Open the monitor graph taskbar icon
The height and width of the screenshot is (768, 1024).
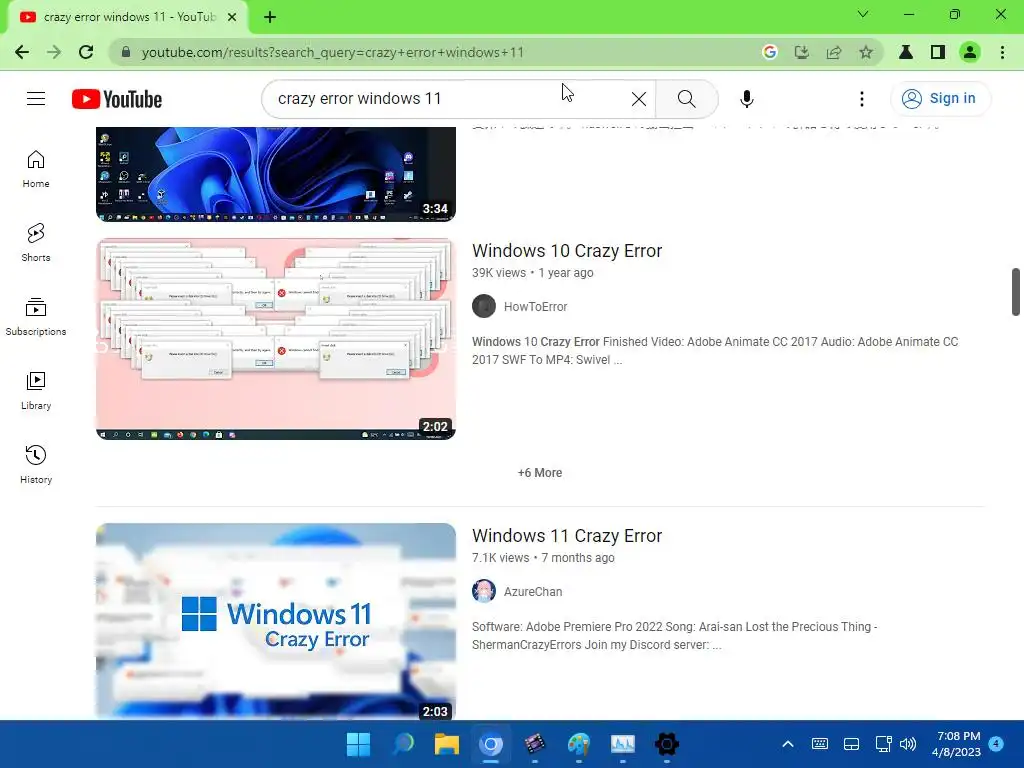(x=623, y=744)
